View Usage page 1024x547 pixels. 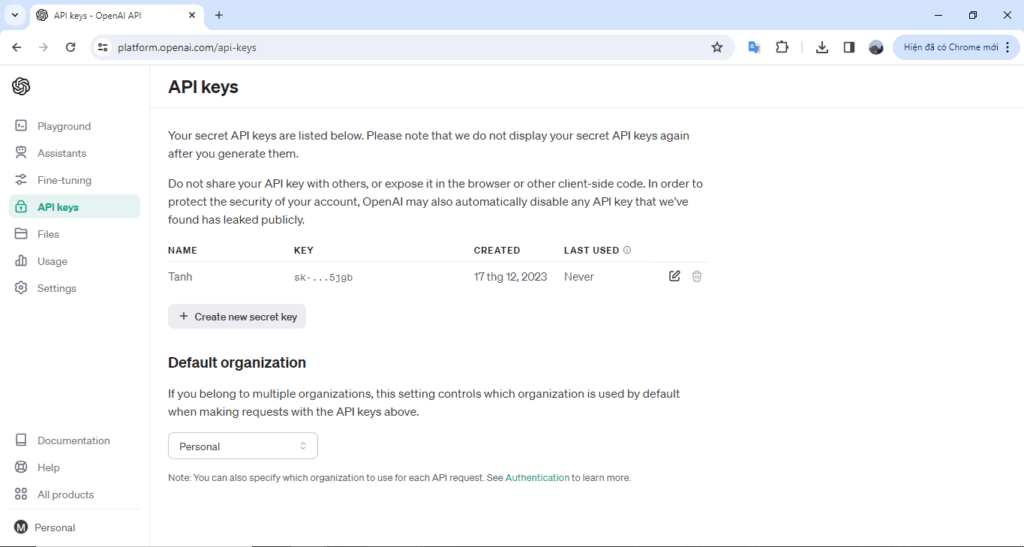(52, 261)
